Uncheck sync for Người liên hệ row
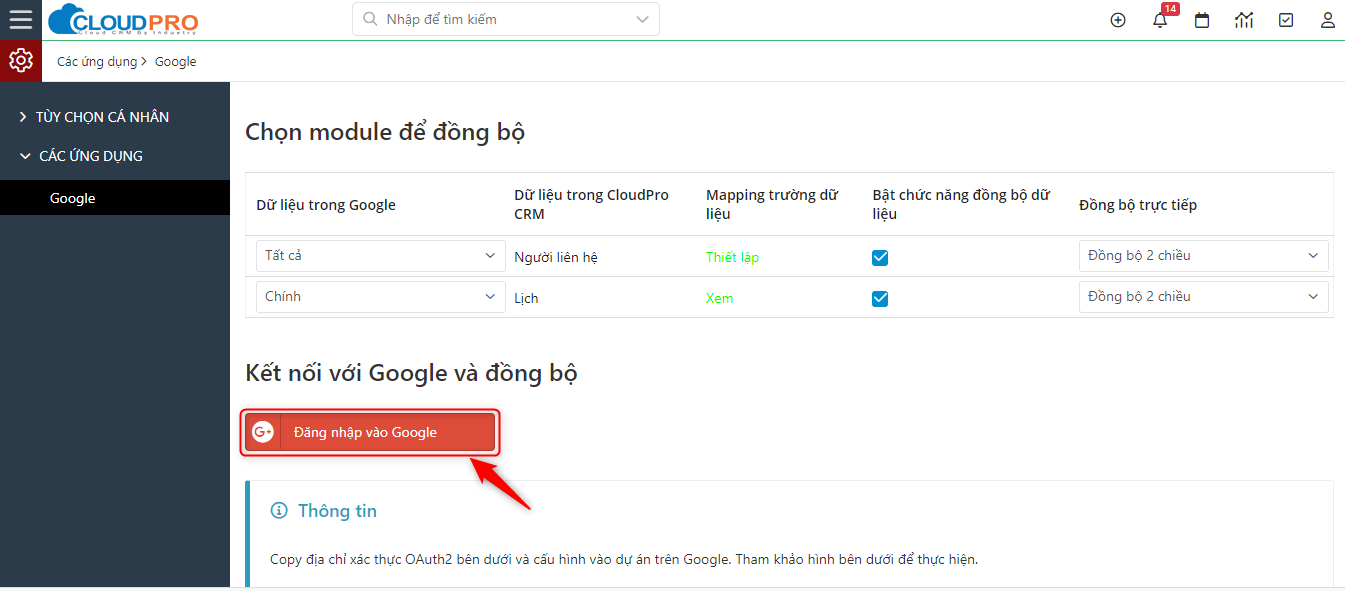Image resolution: width=1345 pixels, height=591 pixels. click(x=880, y=257)
